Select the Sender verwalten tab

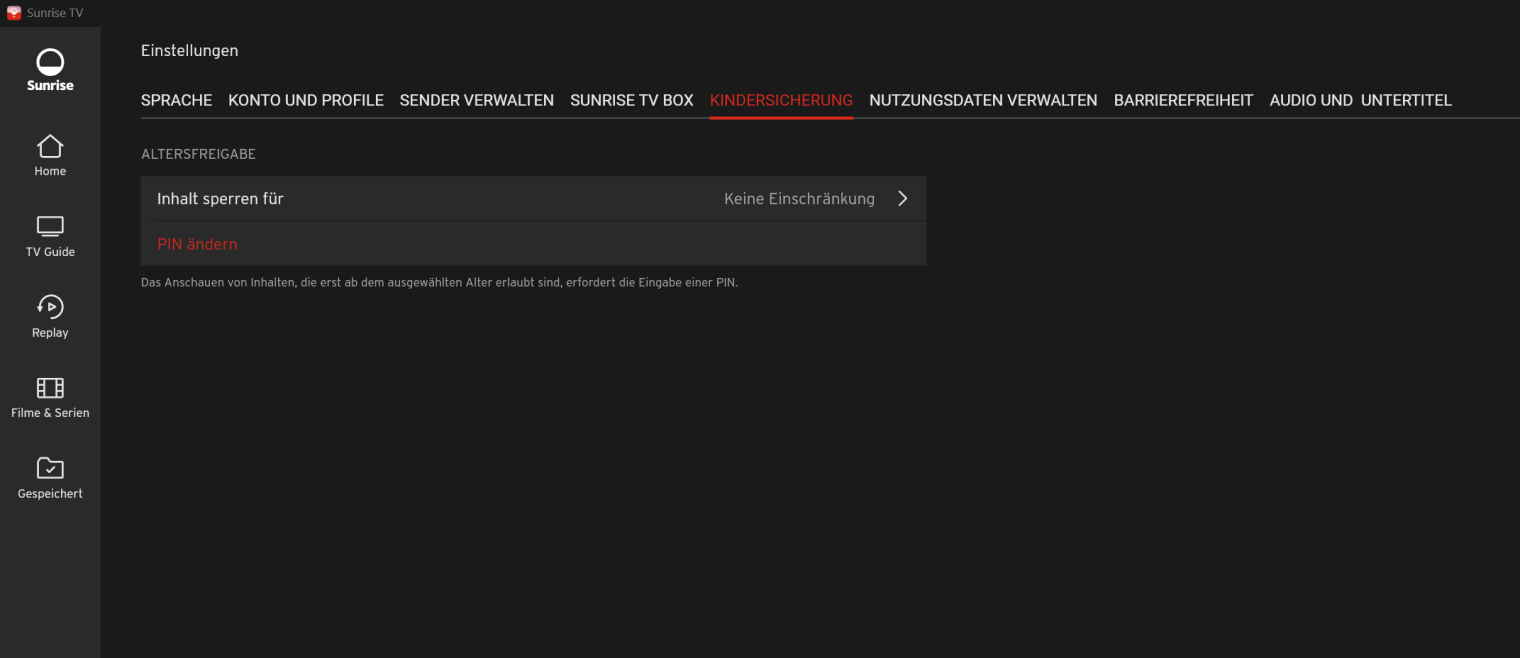click(x=477, y=100)
